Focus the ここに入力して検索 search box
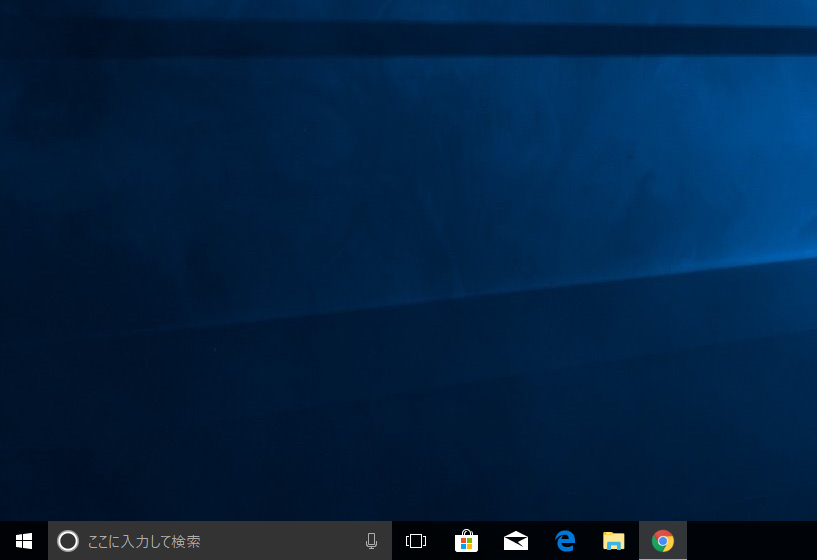 220,541
